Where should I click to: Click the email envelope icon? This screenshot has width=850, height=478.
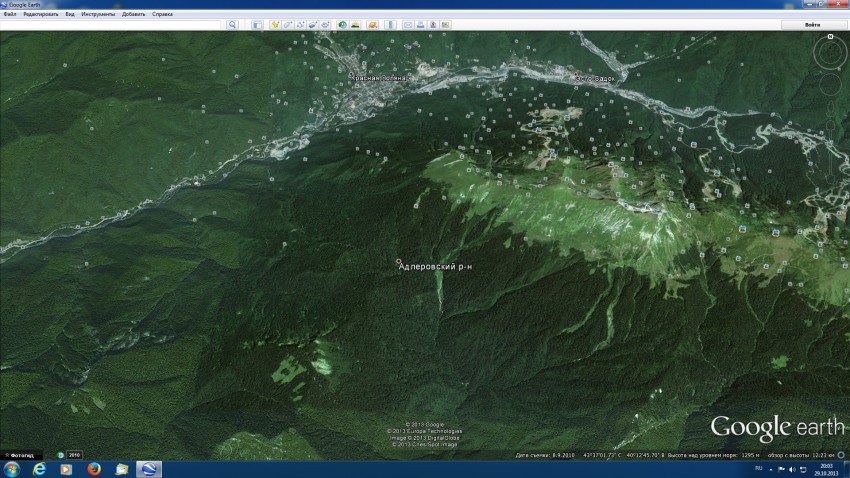coord(408,24)
